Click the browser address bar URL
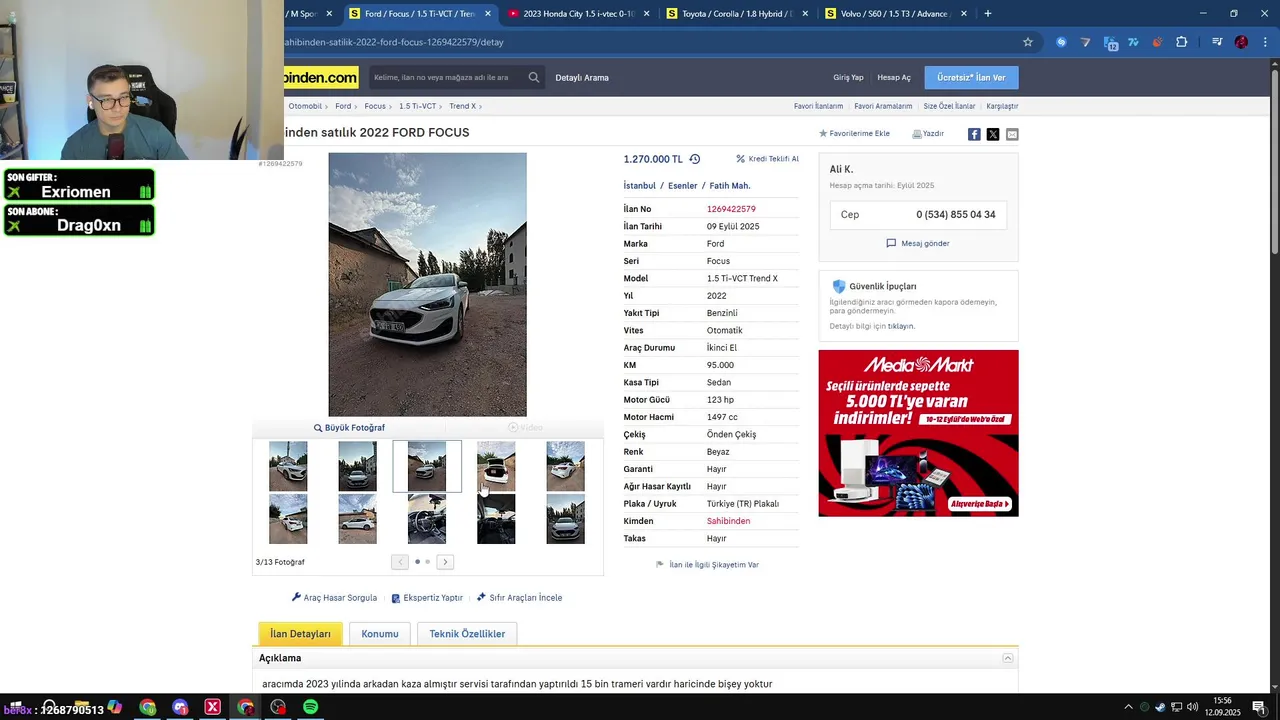 coord(394,42)
